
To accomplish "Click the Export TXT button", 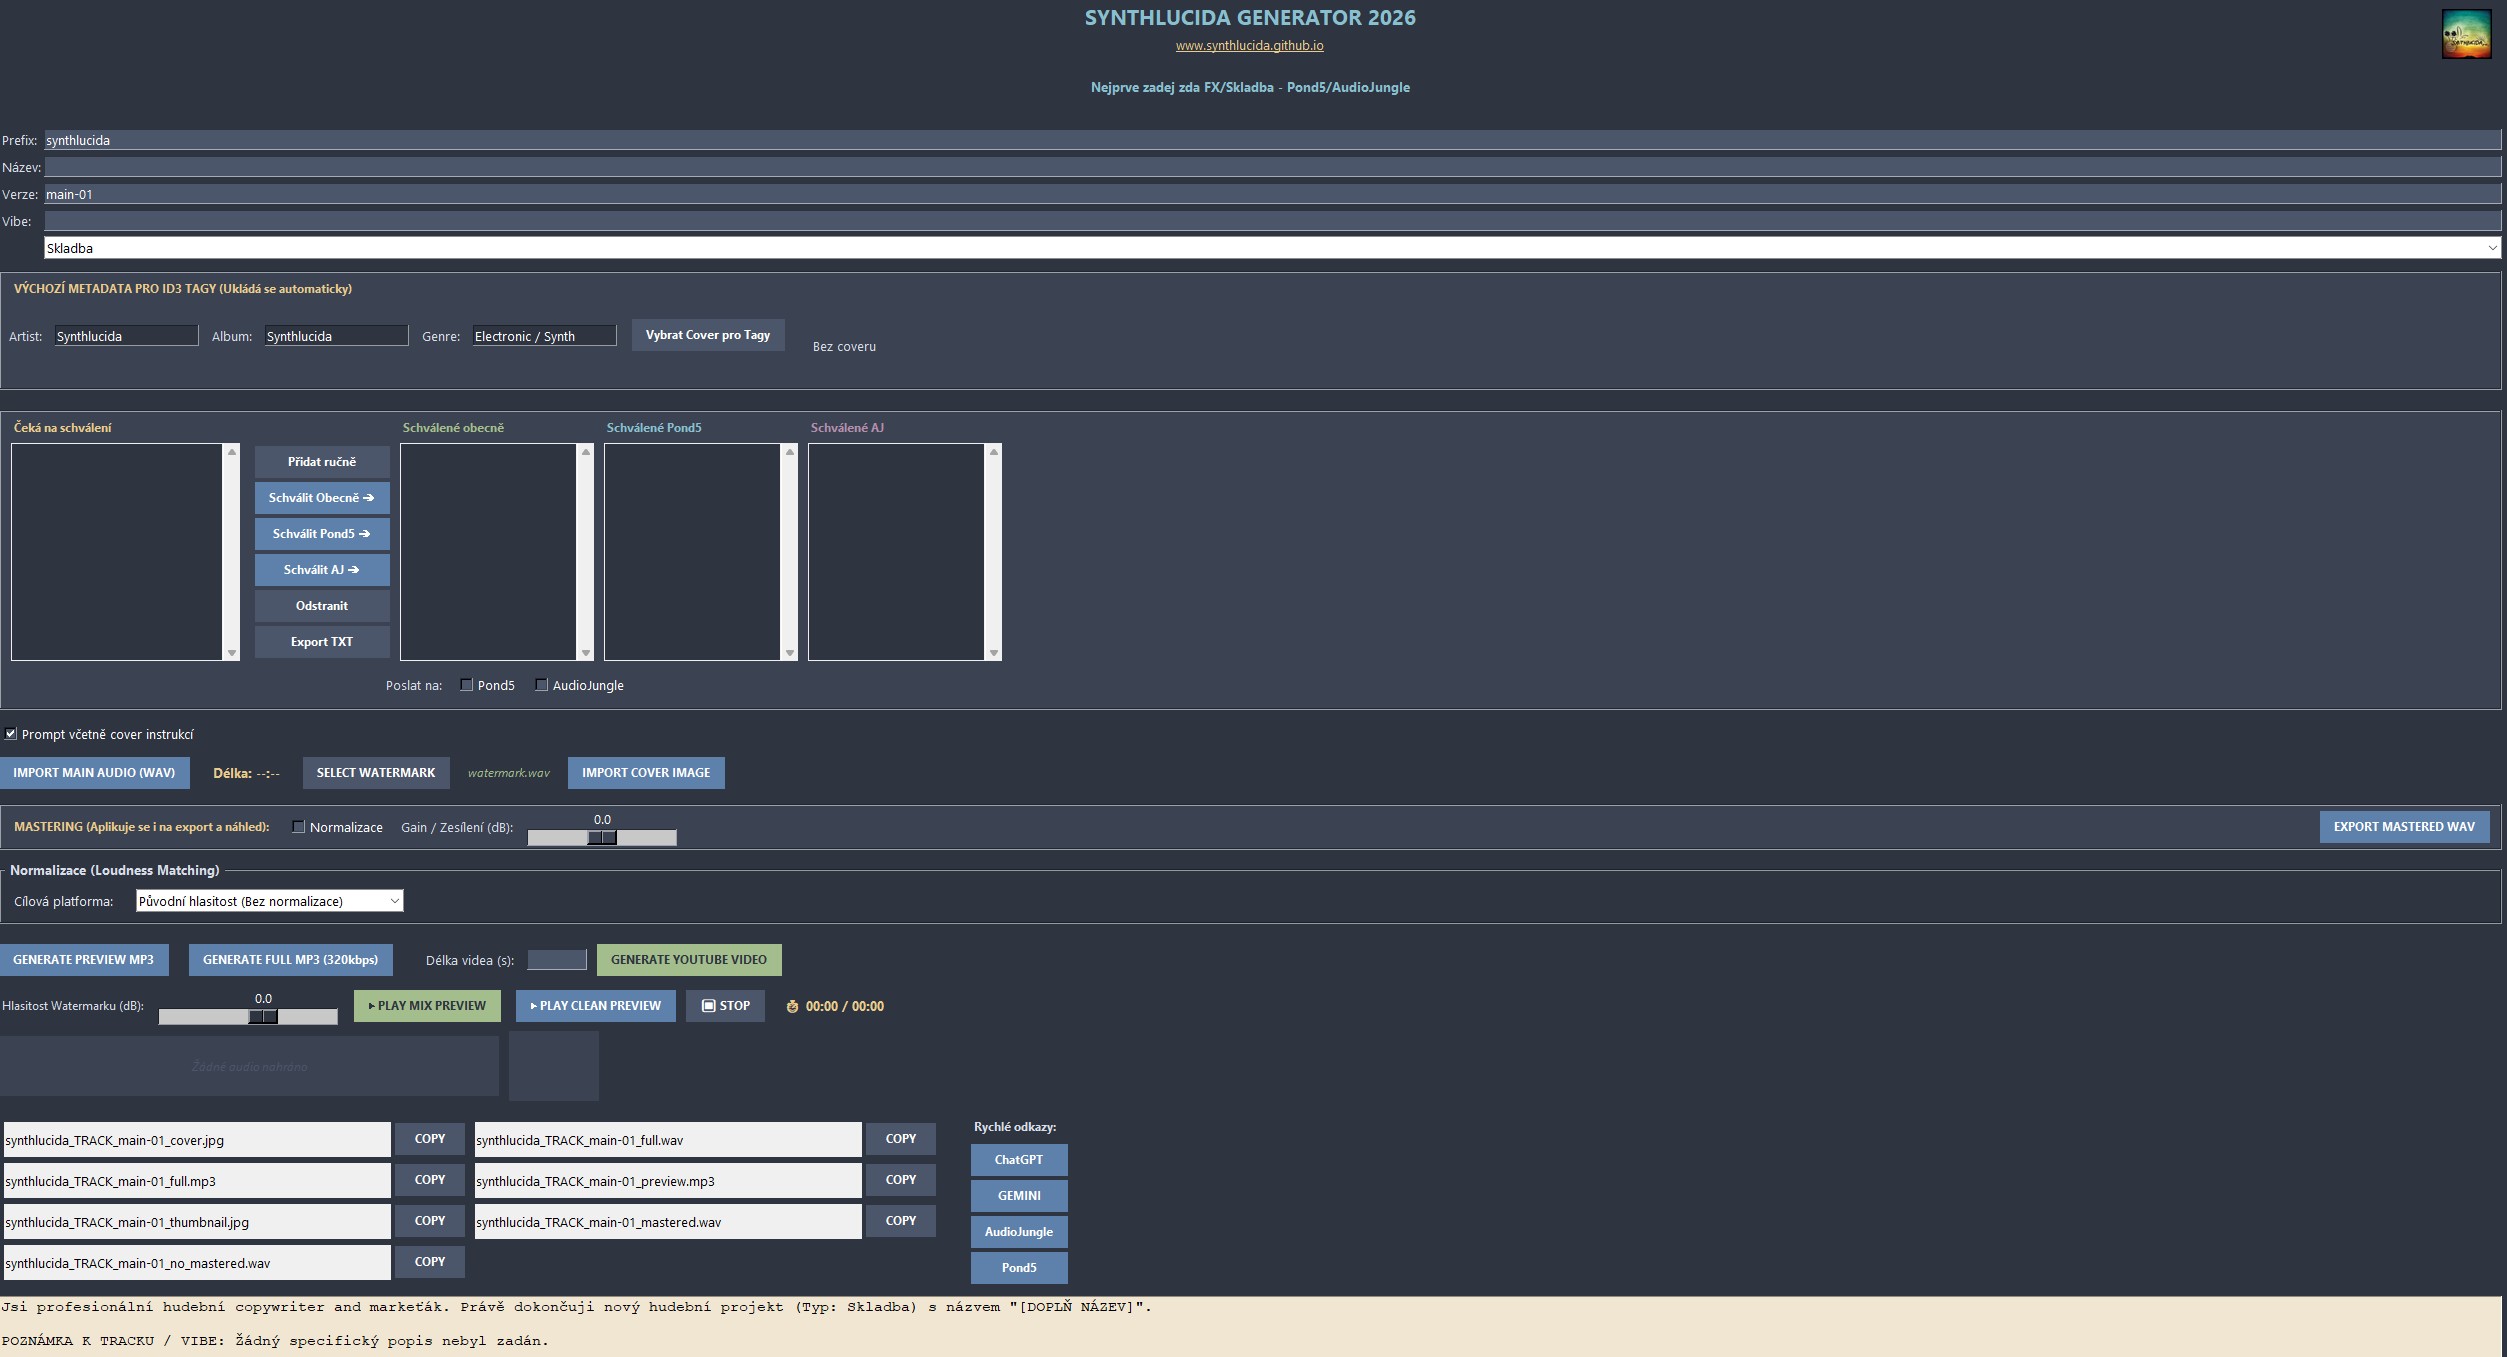I will pos(322,642).
